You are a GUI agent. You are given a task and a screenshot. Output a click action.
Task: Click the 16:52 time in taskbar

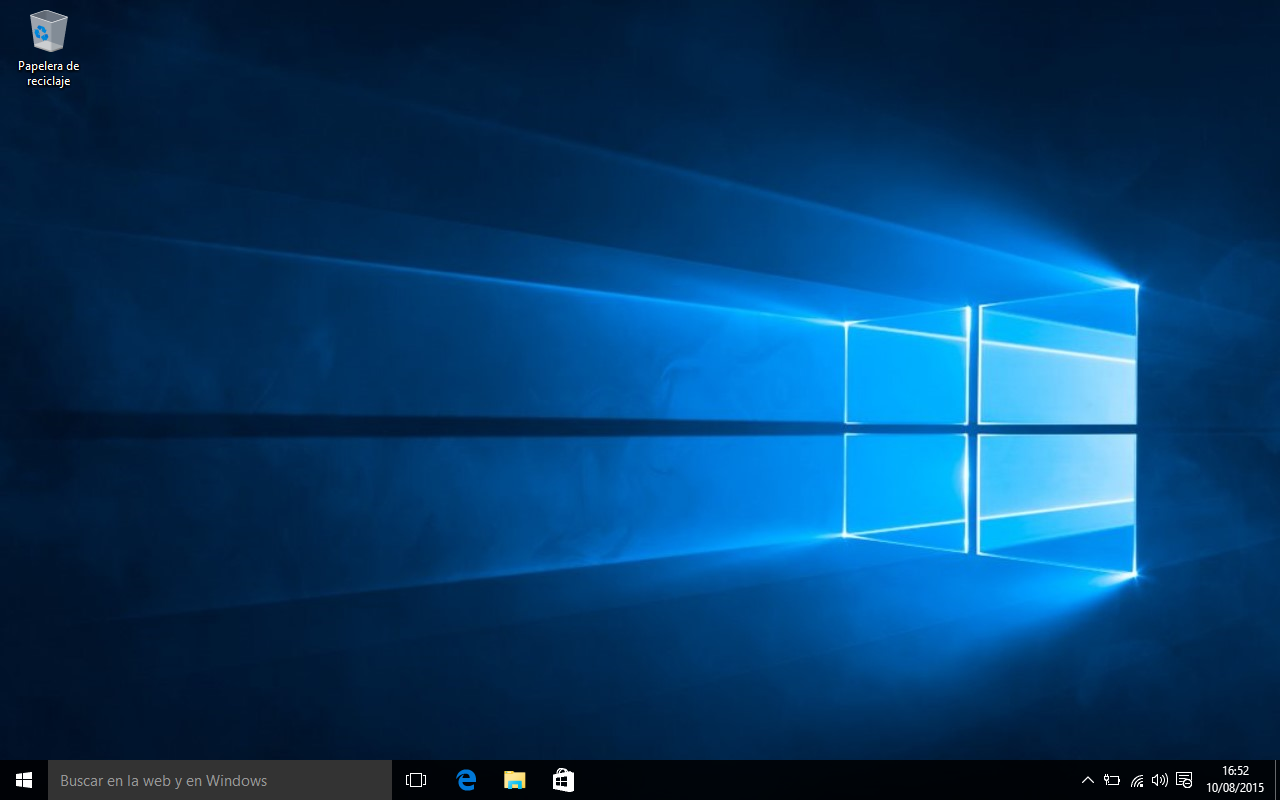coord(1235,771)
